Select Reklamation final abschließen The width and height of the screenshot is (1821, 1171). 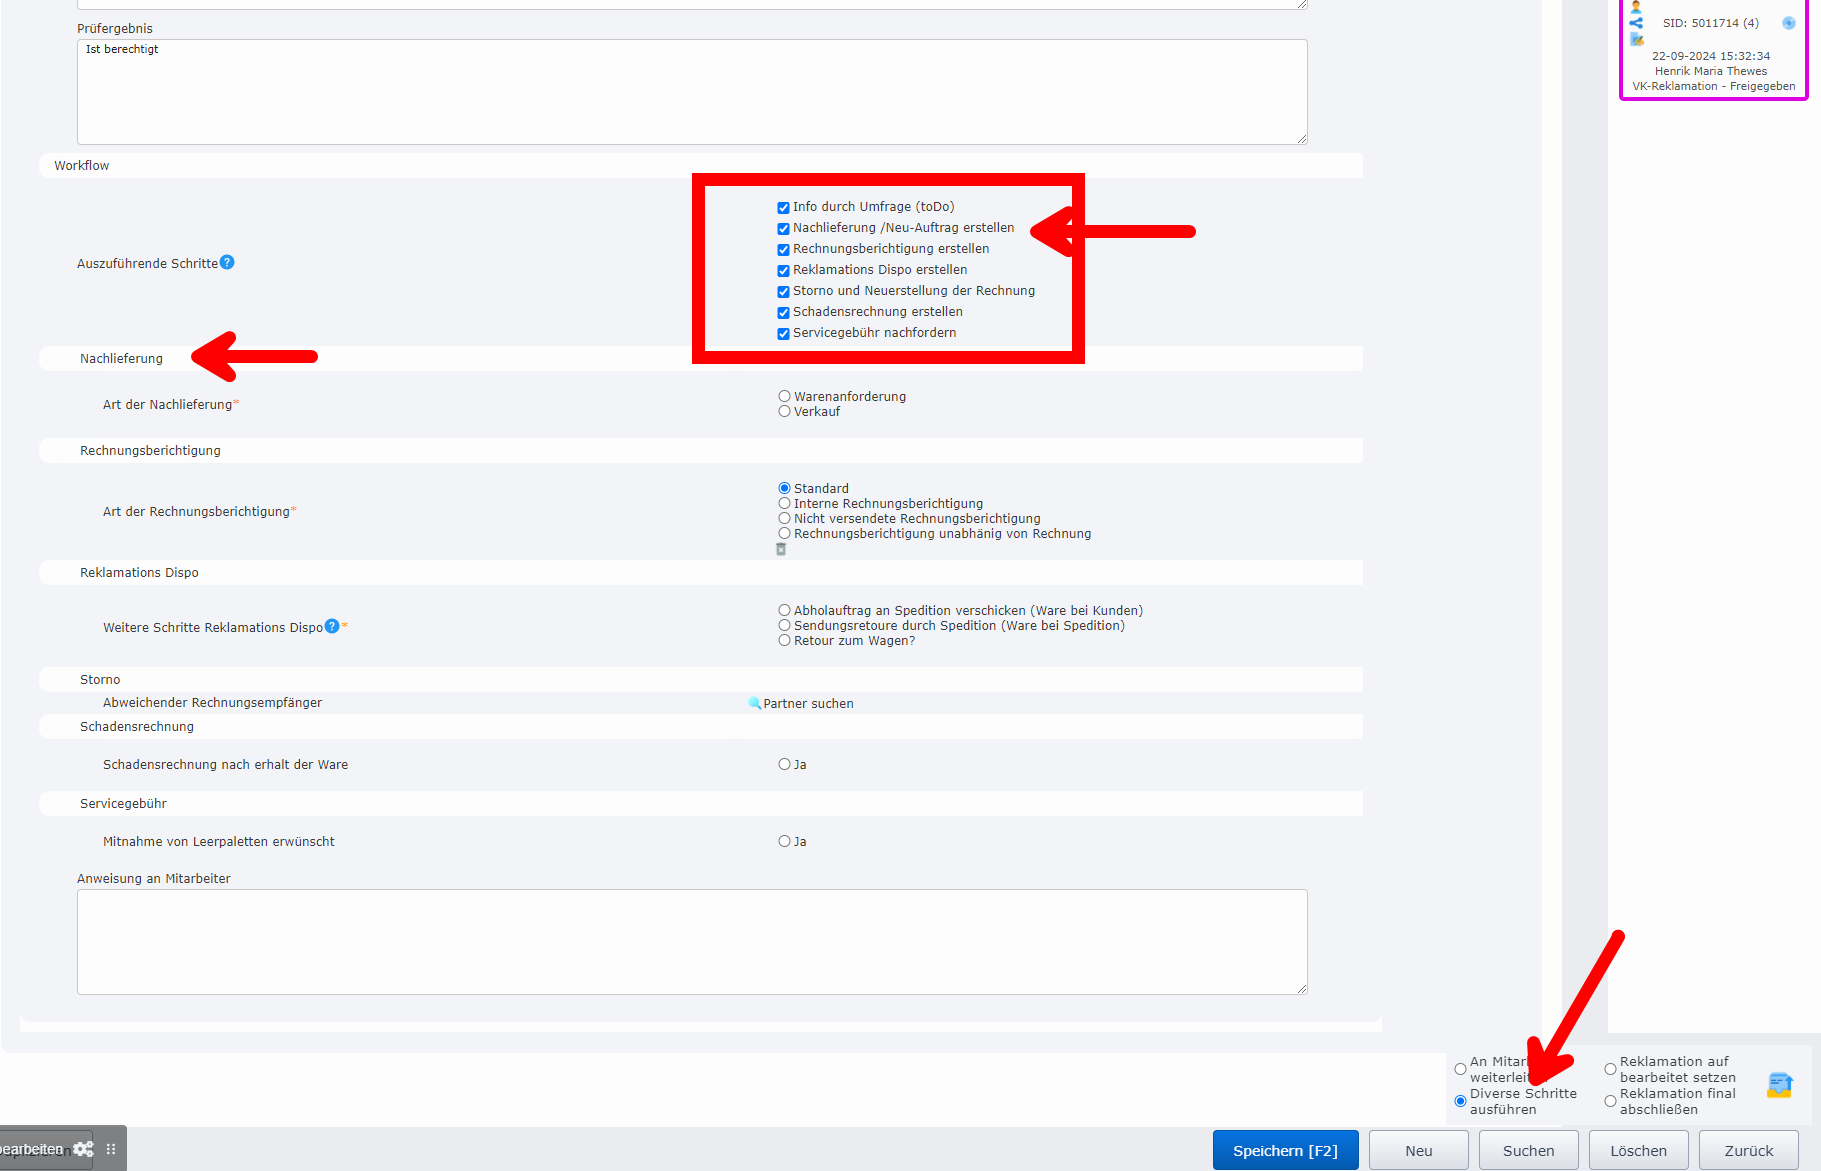1610,1101
